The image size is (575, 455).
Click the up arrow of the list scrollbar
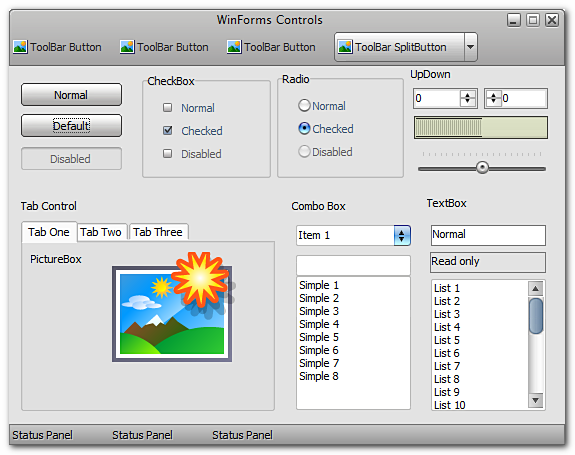535,289
